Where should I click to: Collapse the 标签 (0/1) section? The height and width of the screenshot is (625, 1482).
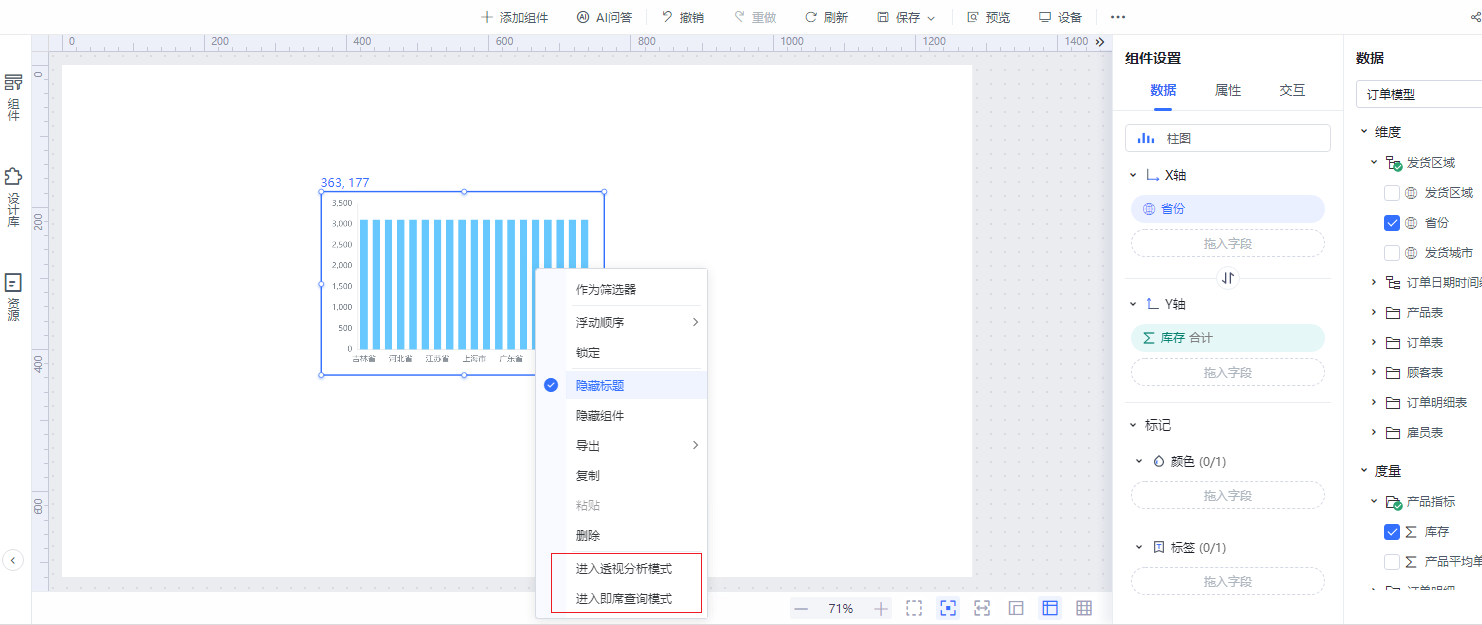click(x=1139, y=547)
